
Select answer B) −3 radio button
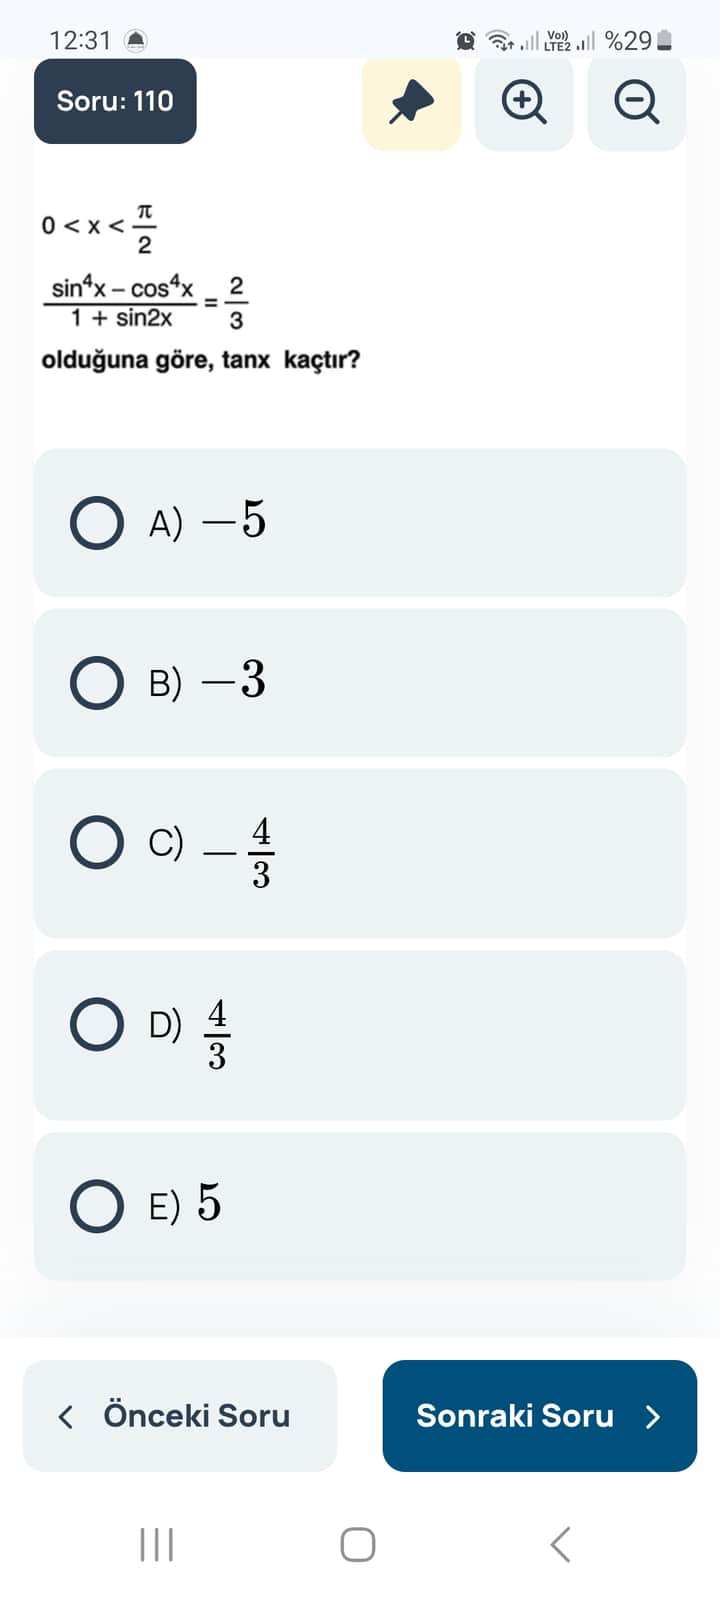(x=97, y=683)
